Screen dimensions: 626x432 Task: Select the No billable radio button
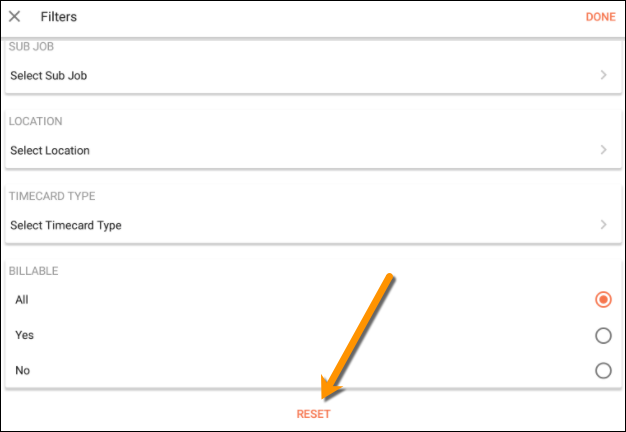[603, 370]
